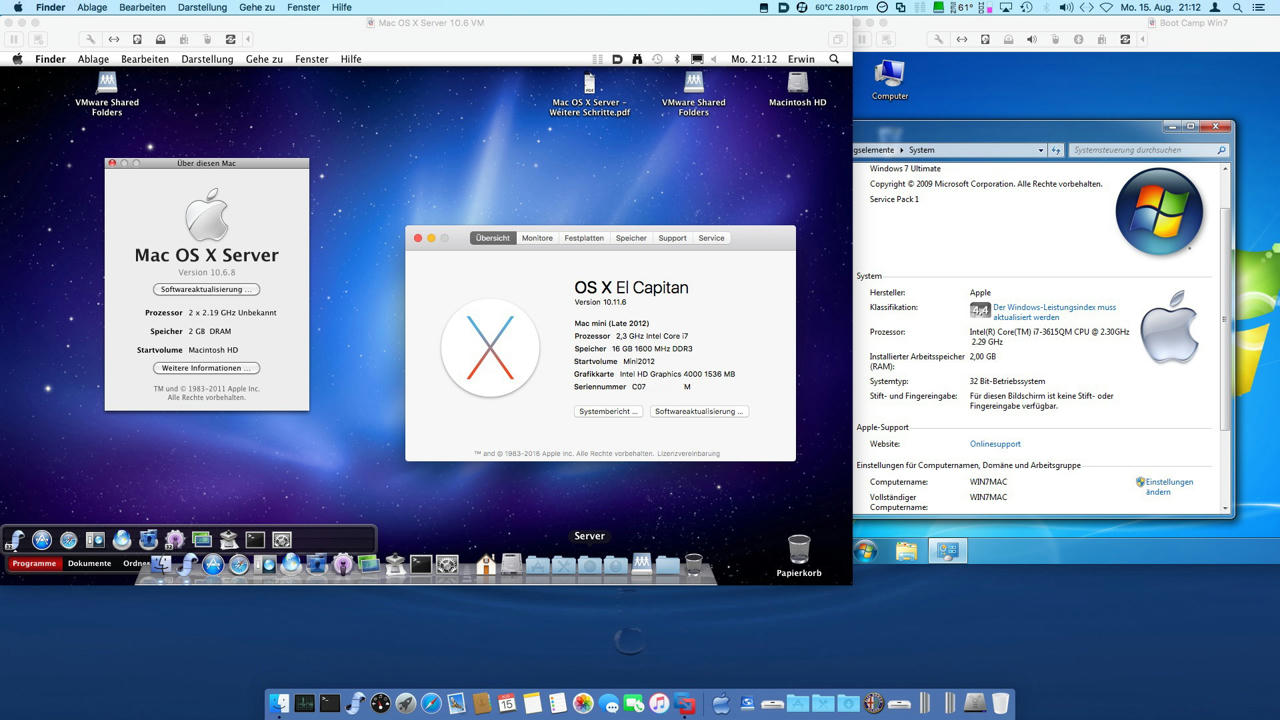1280x720 pixels.
Task: Open the Lizenzvereinbarung link
Action: coord(688,453)
